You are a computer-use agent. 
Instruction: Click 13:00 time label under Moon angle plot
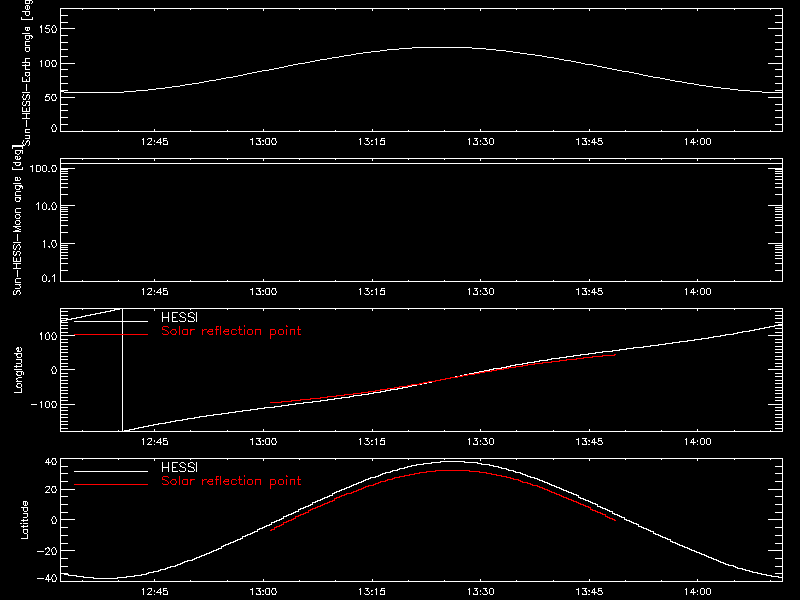coord(263,291)
